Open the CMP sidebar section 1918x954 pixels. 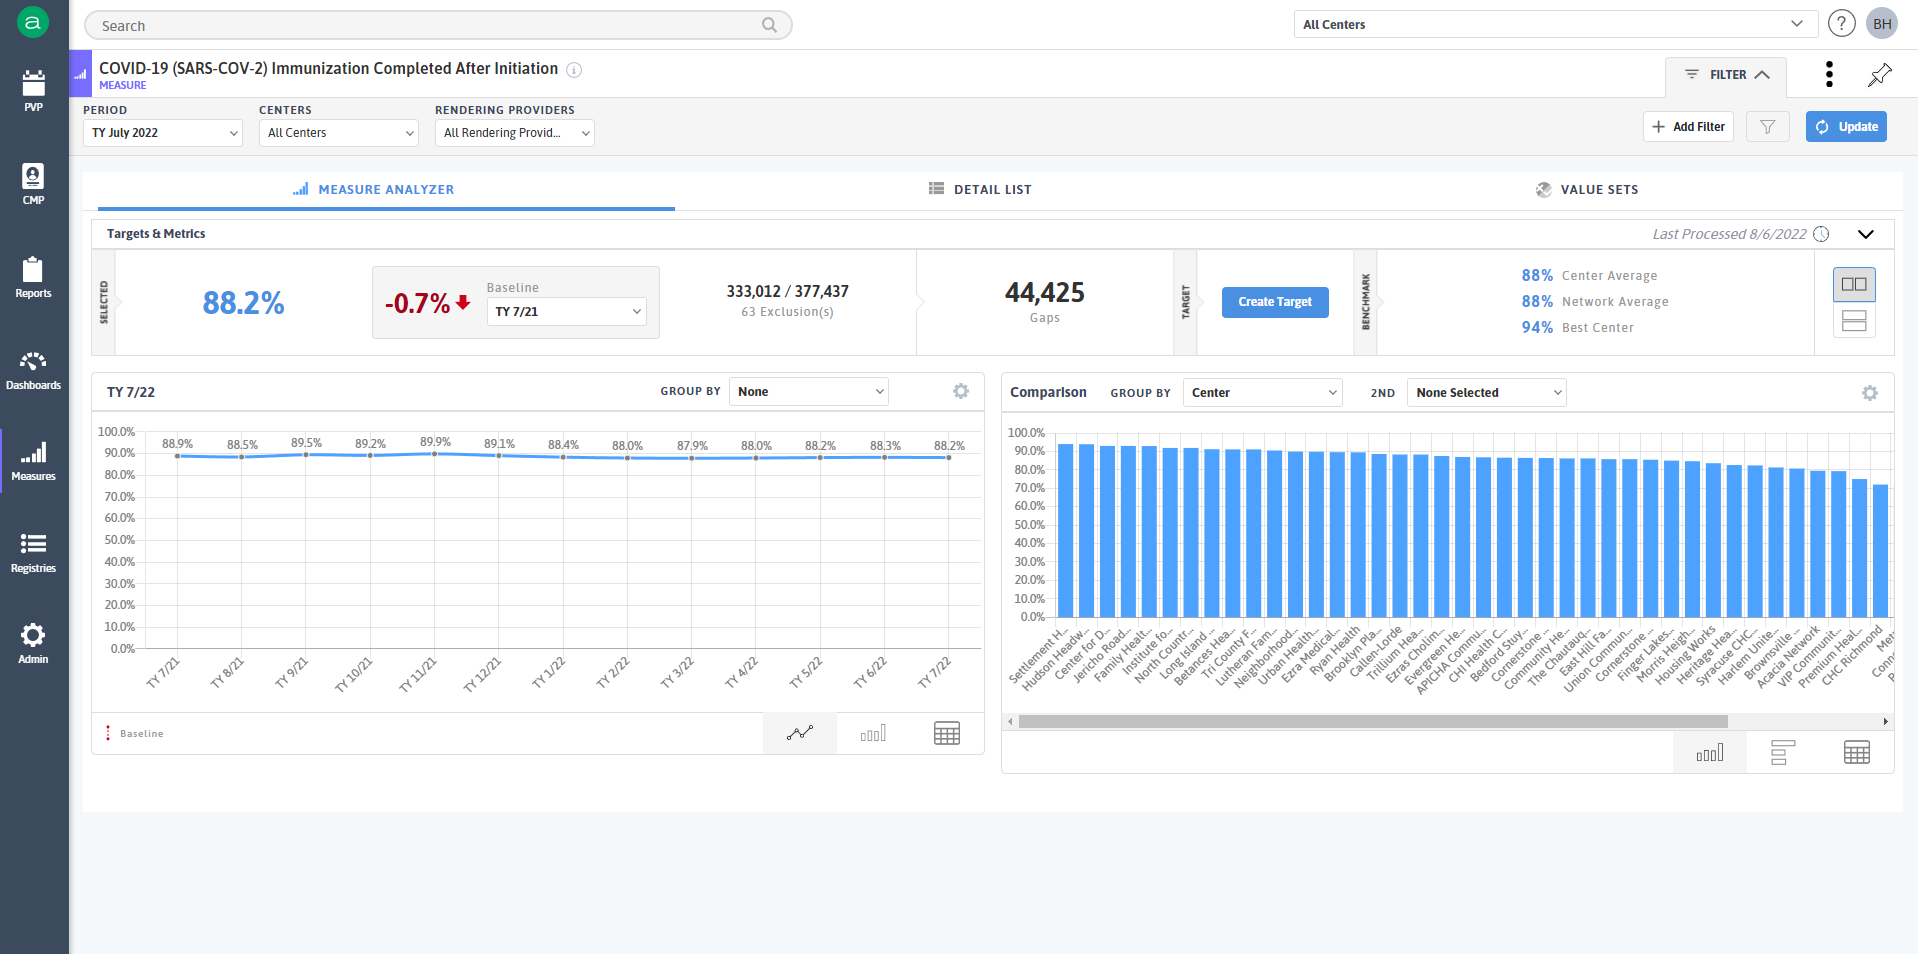pyautogui.click(x=34, y=184)
